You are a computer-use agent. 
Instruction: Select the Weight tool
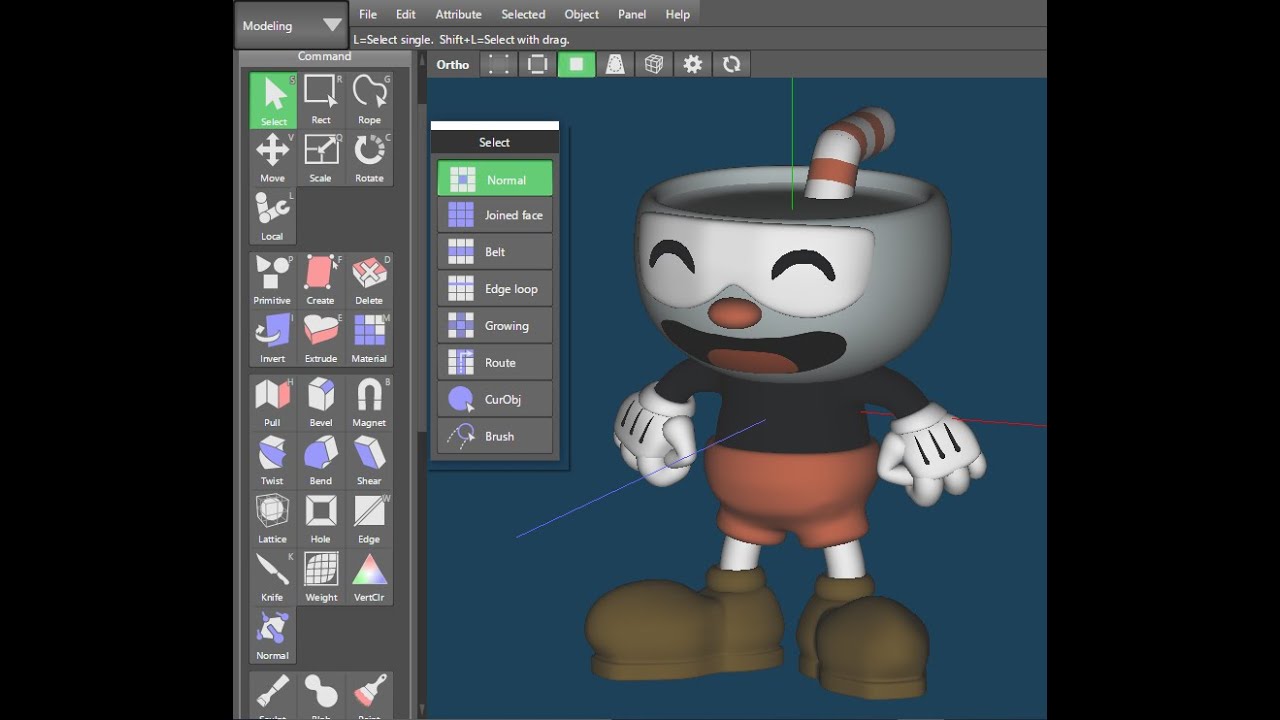[321, 577]
